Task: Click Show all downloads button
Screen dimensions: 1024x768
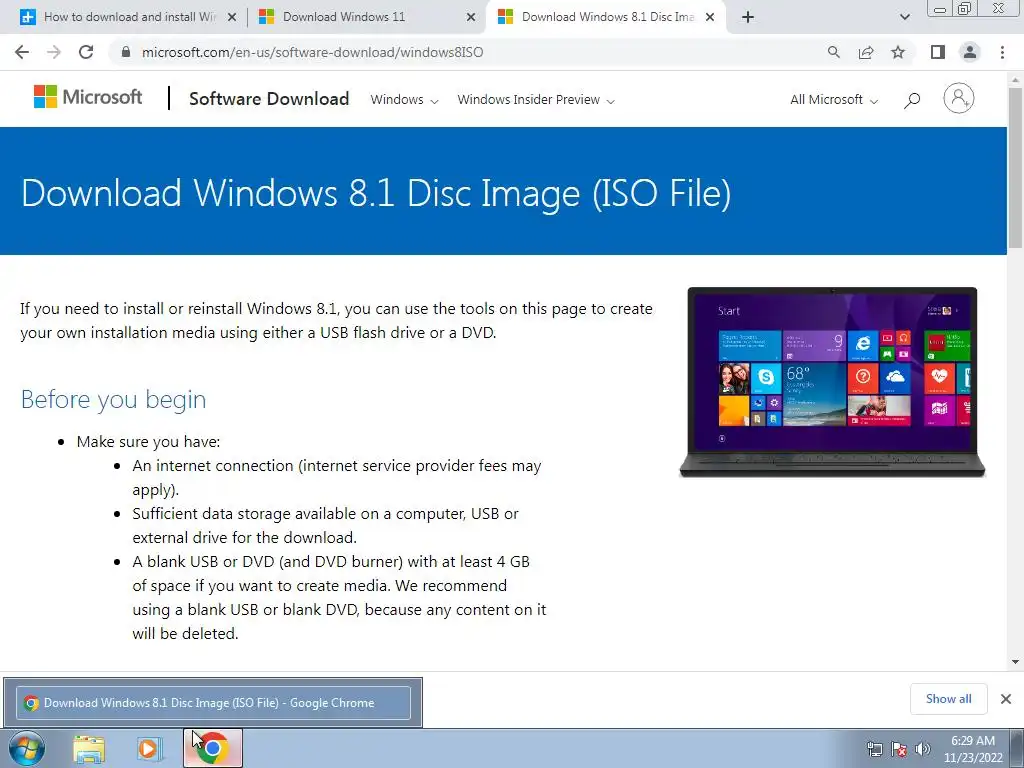Action: (x=948, y=699)
